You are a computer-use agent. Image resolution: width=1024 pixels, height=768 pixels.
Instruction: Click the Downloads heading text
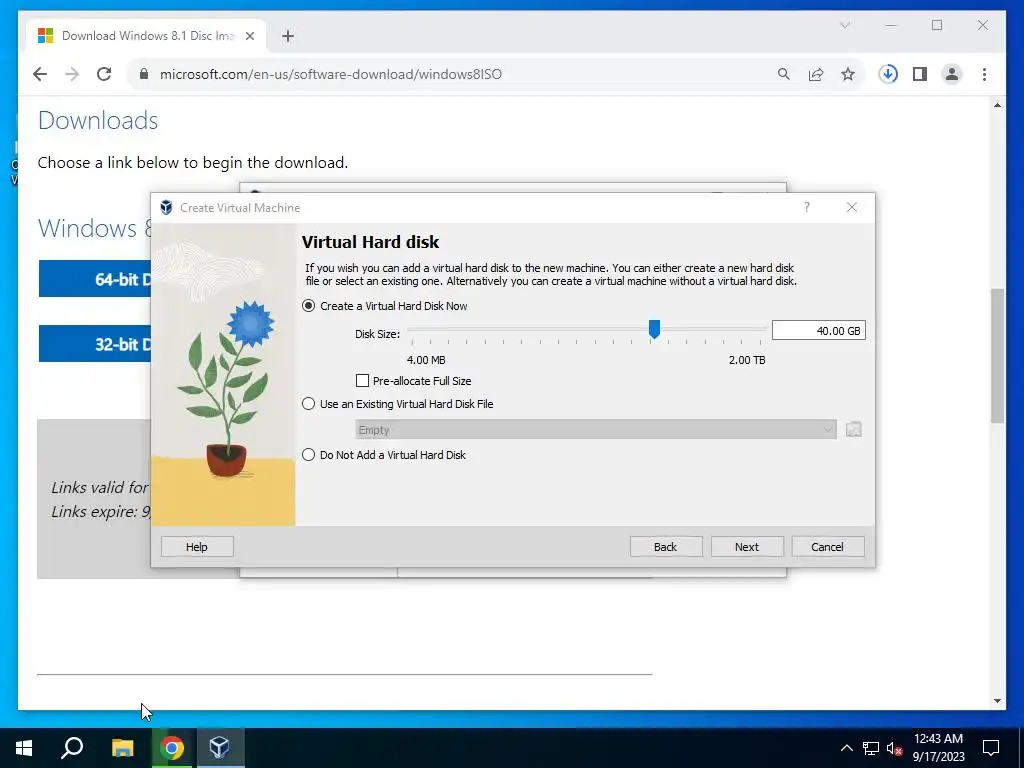click(x=98, y=121)
